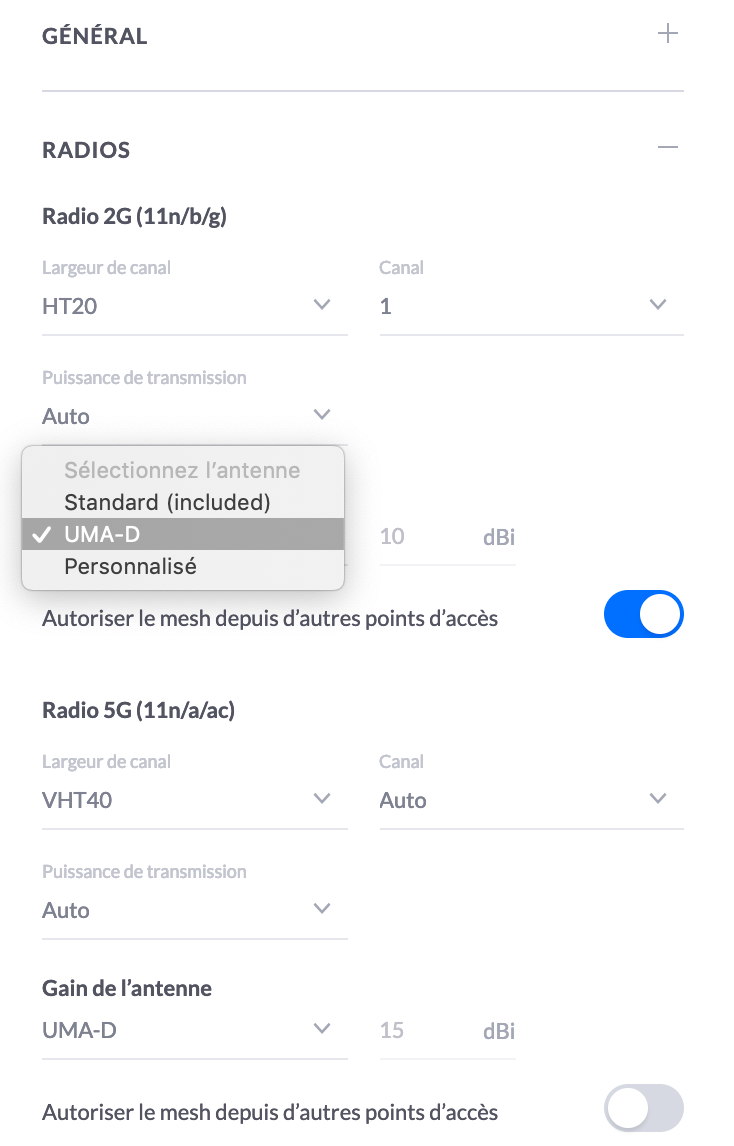Click chevron beside 5G Canal Auto
734x1146 pixels.
(658, 799)
